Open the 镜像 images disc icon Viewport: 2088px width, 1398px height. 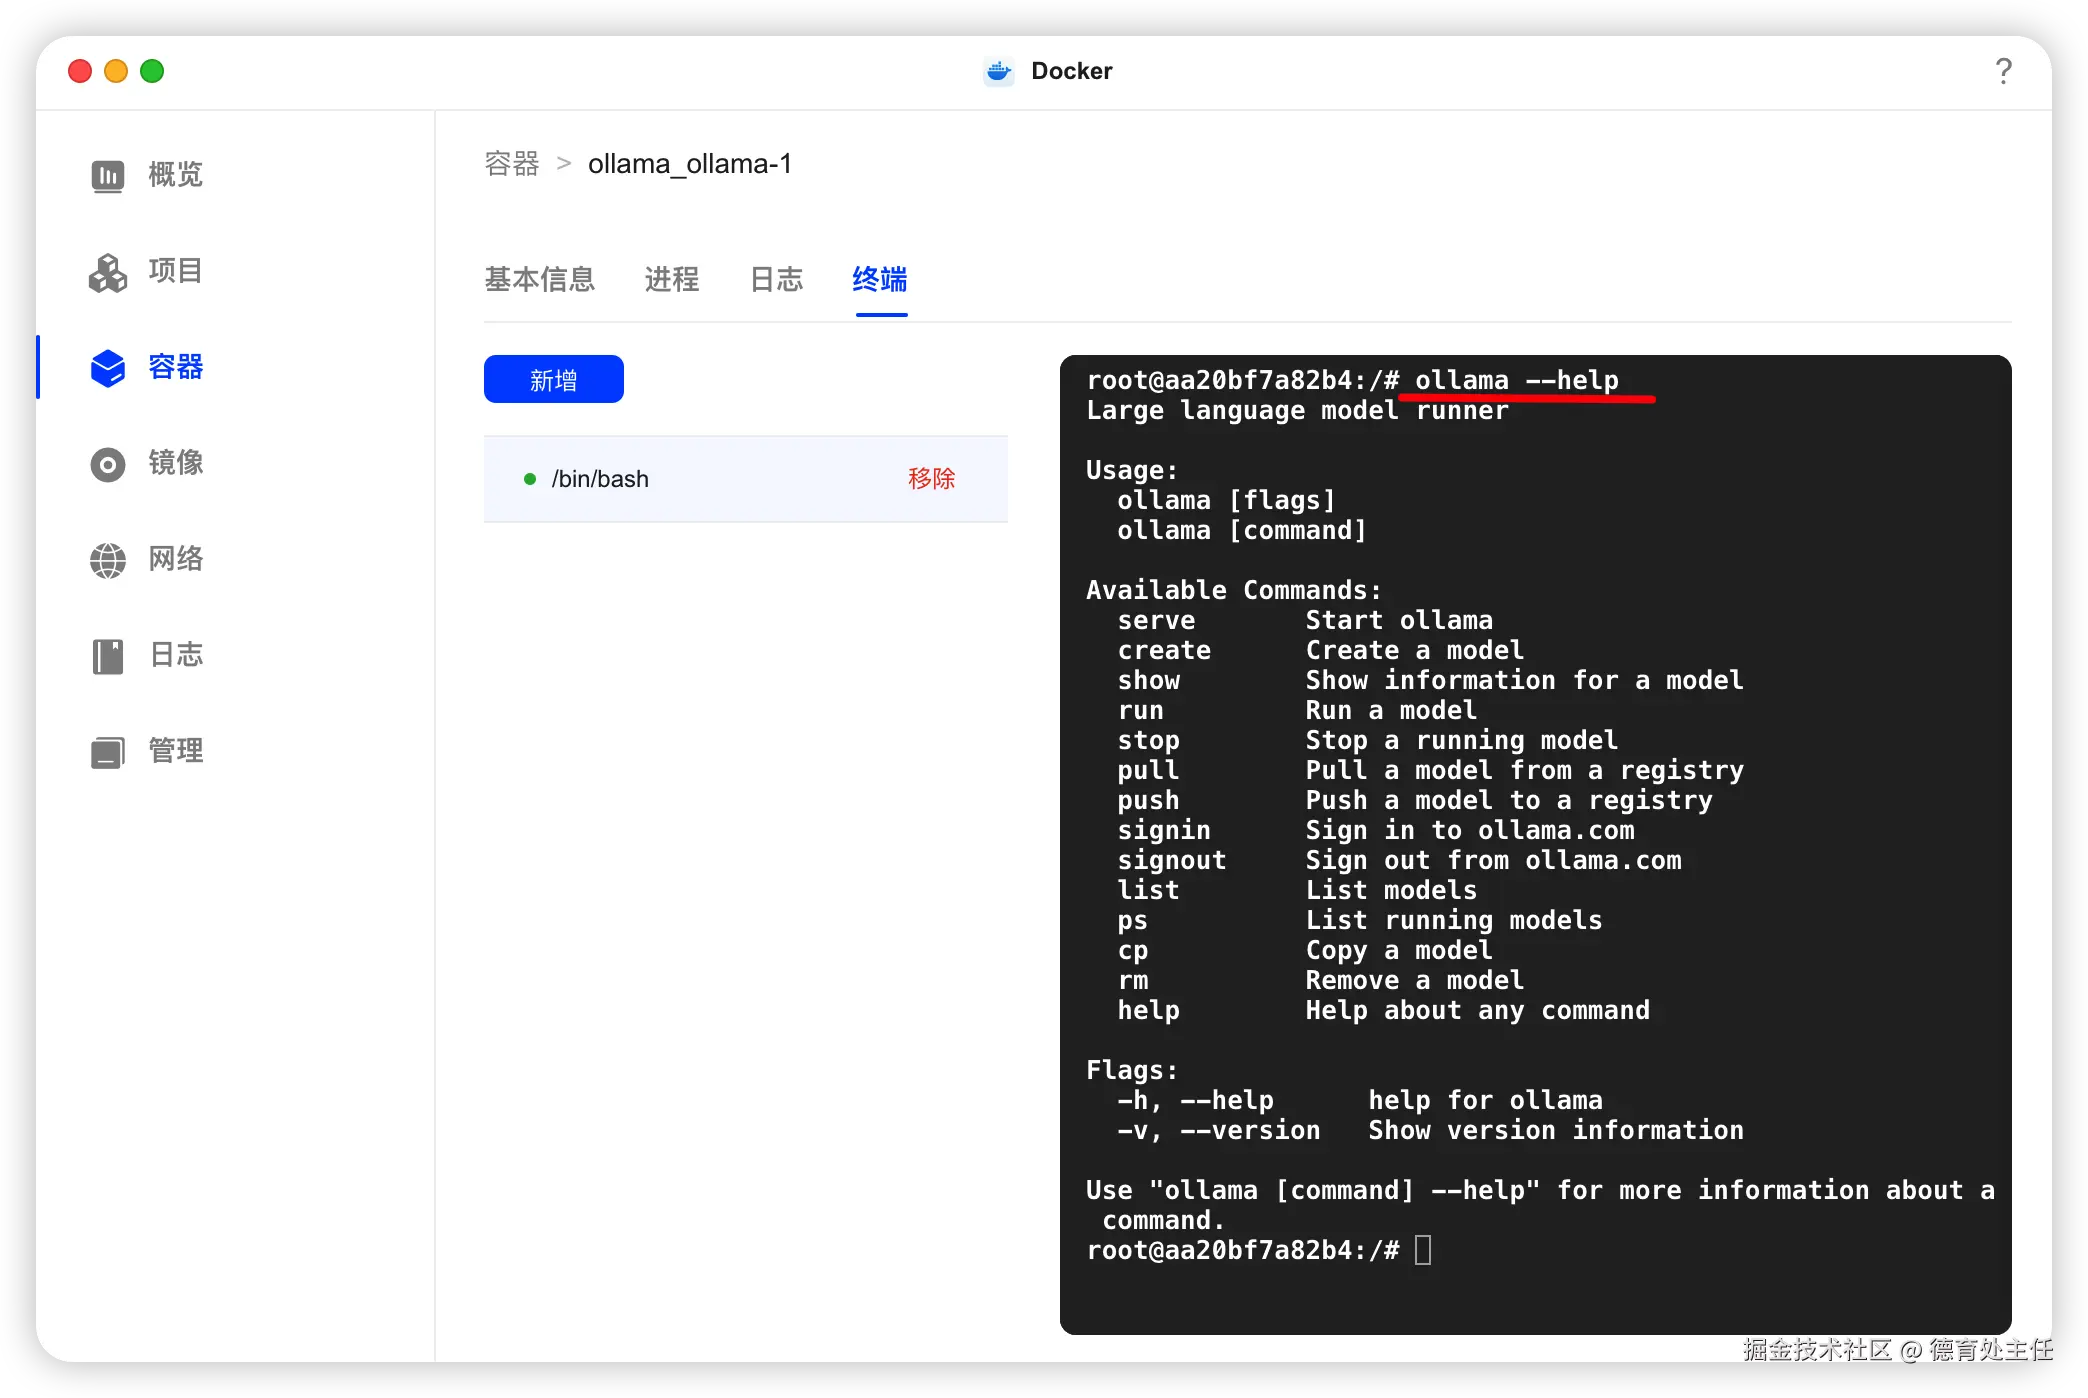[x=108, y=464]
